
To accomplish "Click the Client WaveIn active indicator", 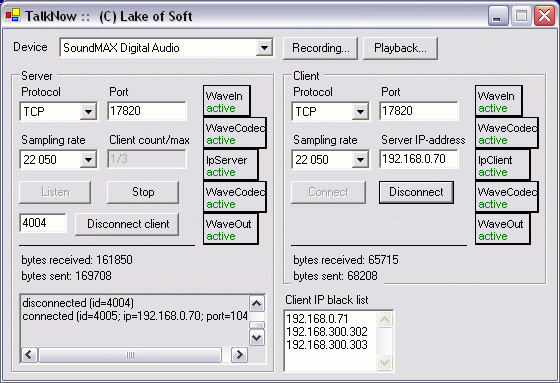I will pyautogui.click(x=499, y=101).
